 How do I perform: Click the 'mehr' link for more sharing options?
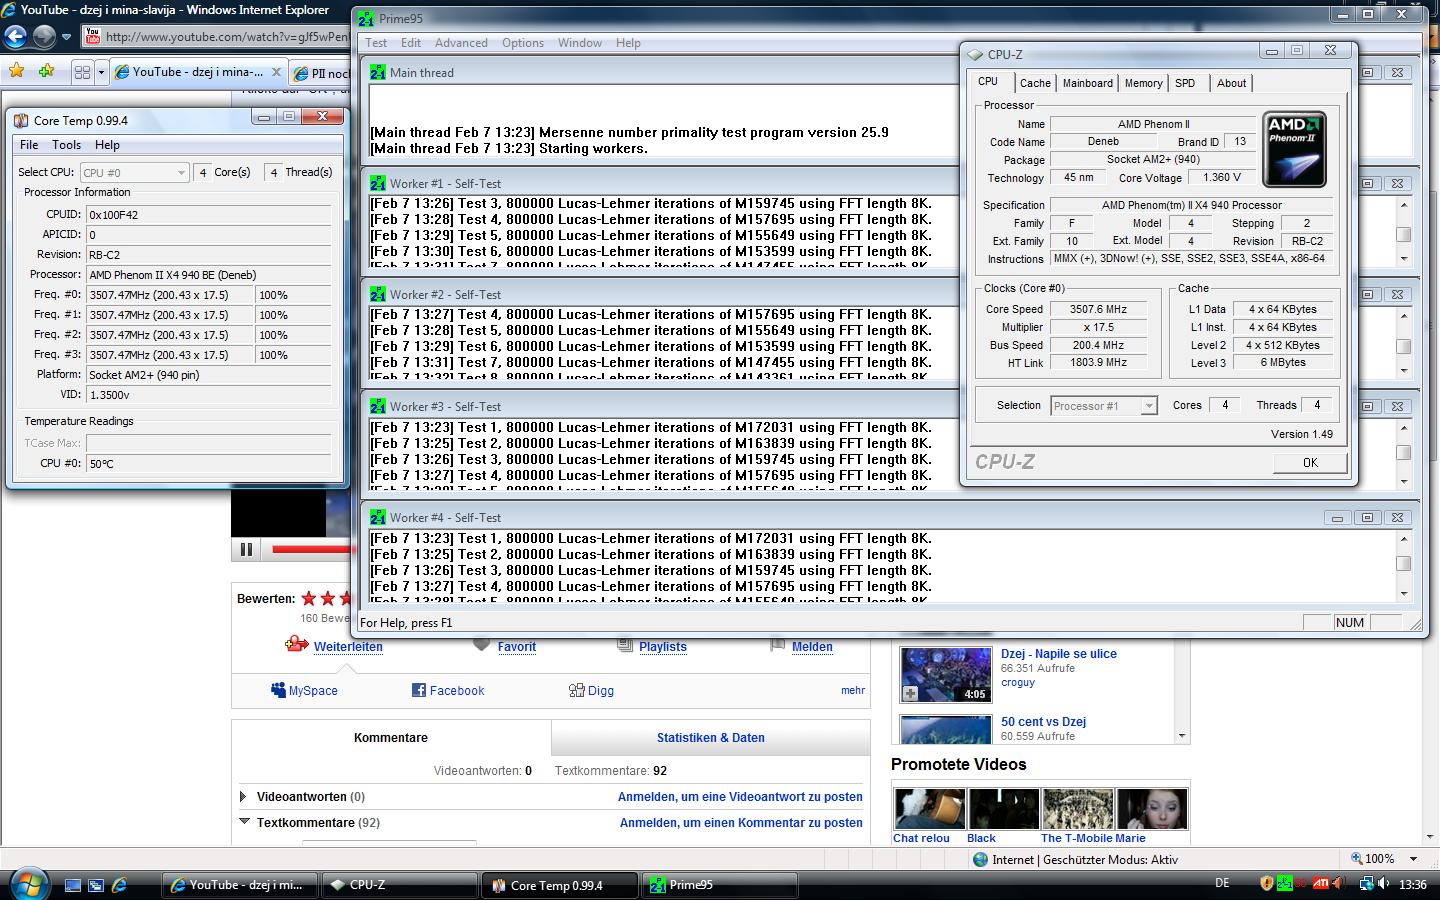(x=853, y=690)
